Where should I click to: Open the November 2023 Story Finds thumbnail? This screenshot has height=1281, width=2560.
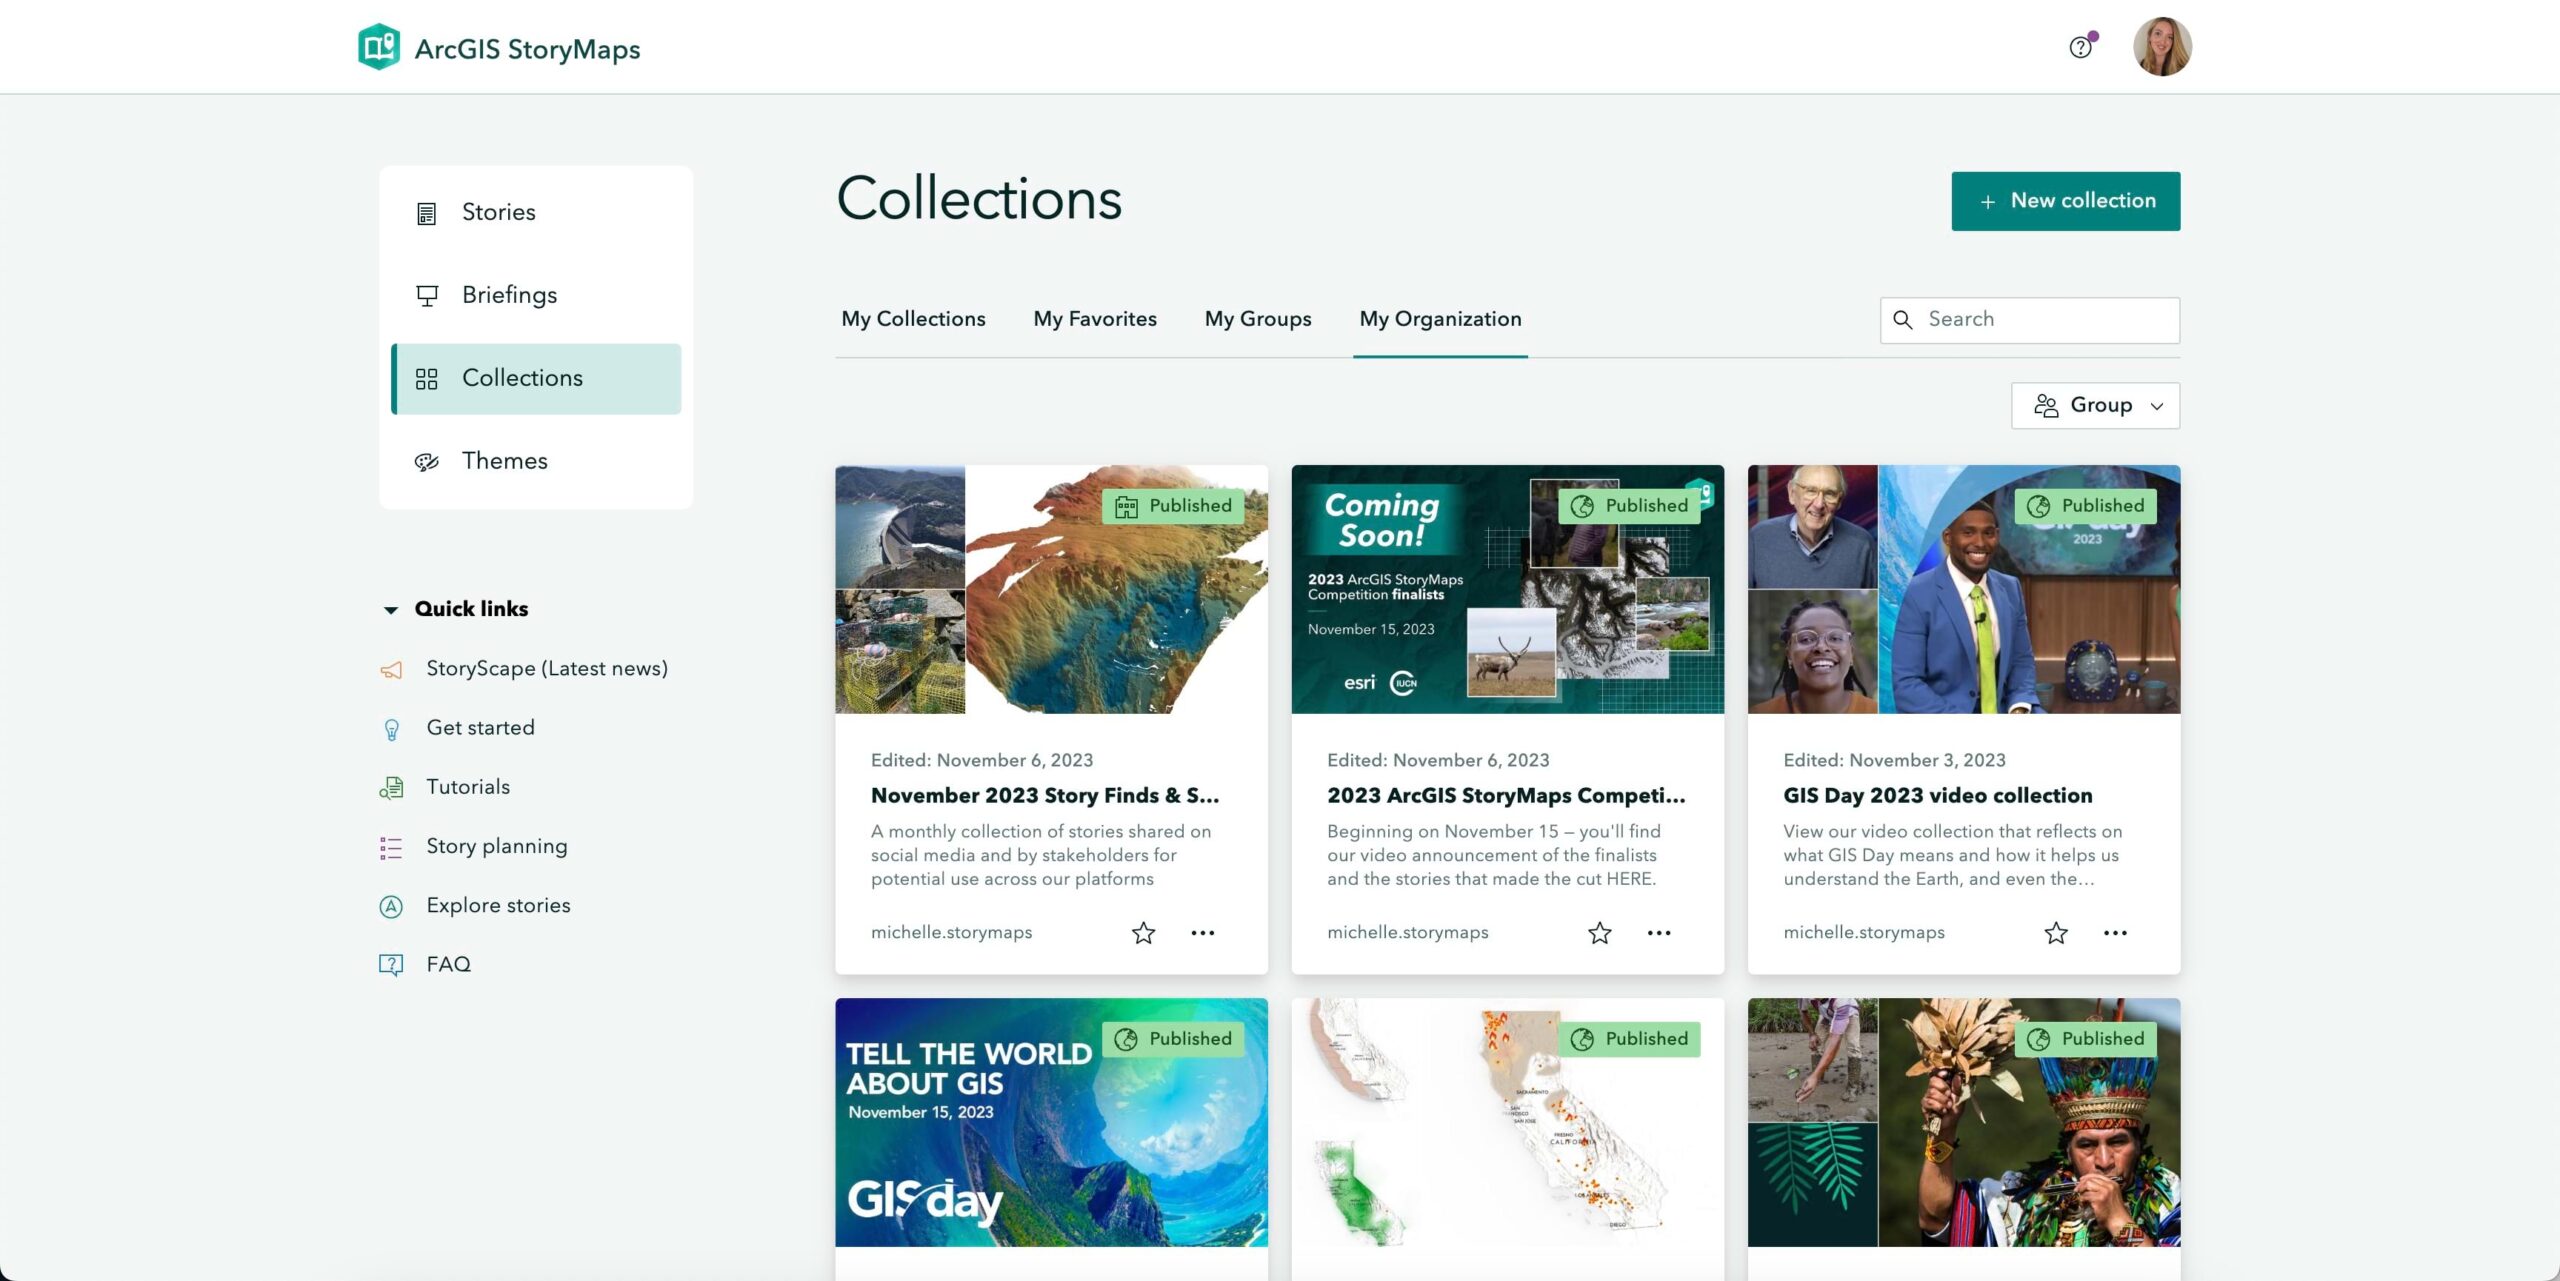point(1052,589)
